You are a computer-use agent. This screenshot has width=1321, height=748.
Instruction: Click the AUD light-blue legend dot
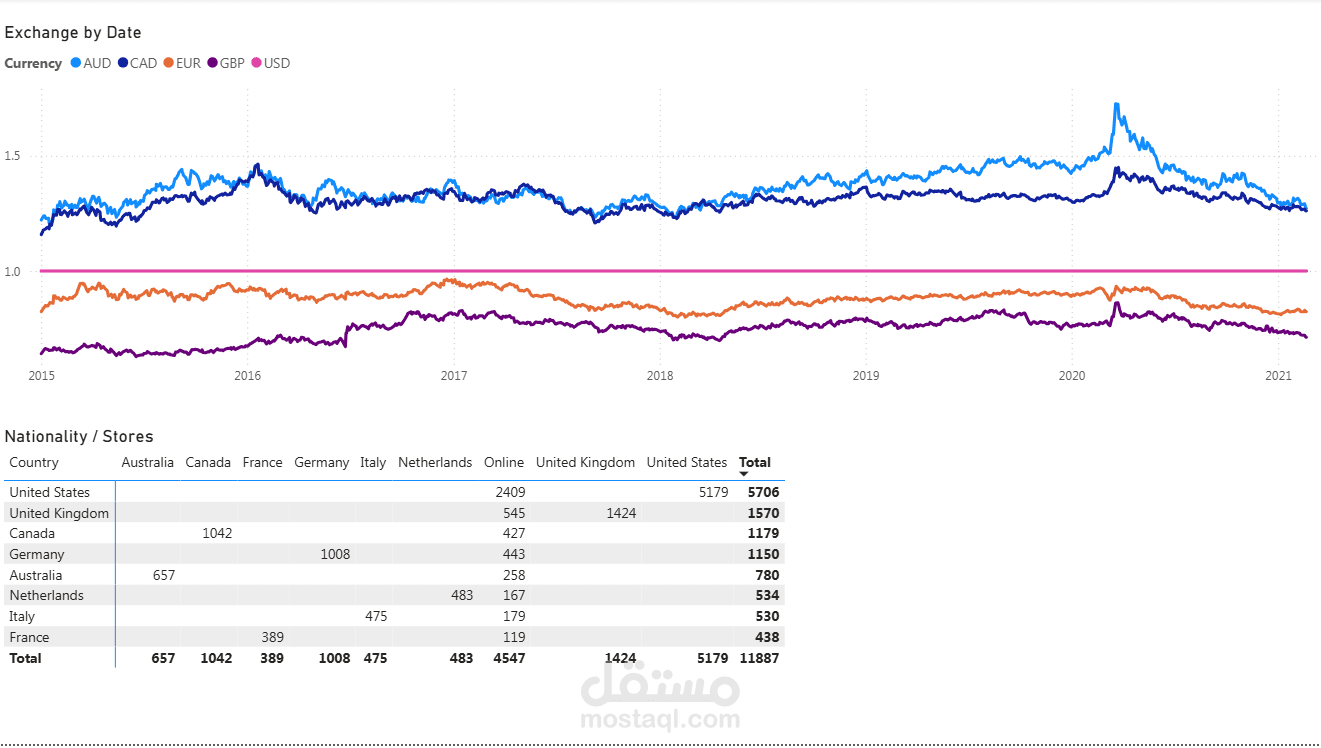(x=75, y=63)
